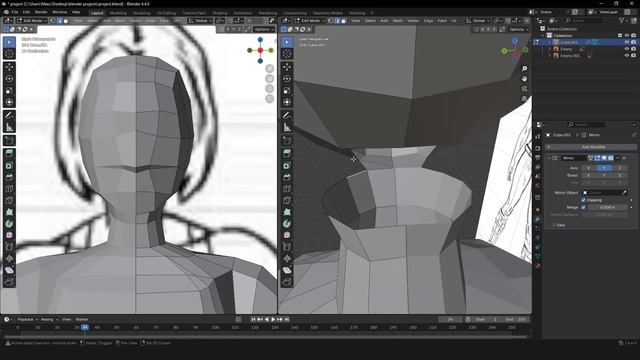Open the Output properties tab
Image resolution: width=640 pixels, height=360 pixels.
(x=538, y=158)
